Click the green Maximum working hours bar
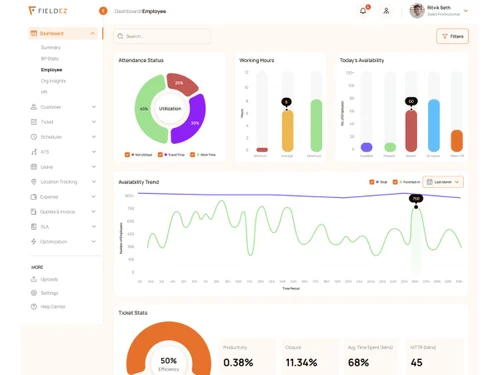500x375 pixels. click(x=316, y=126)
